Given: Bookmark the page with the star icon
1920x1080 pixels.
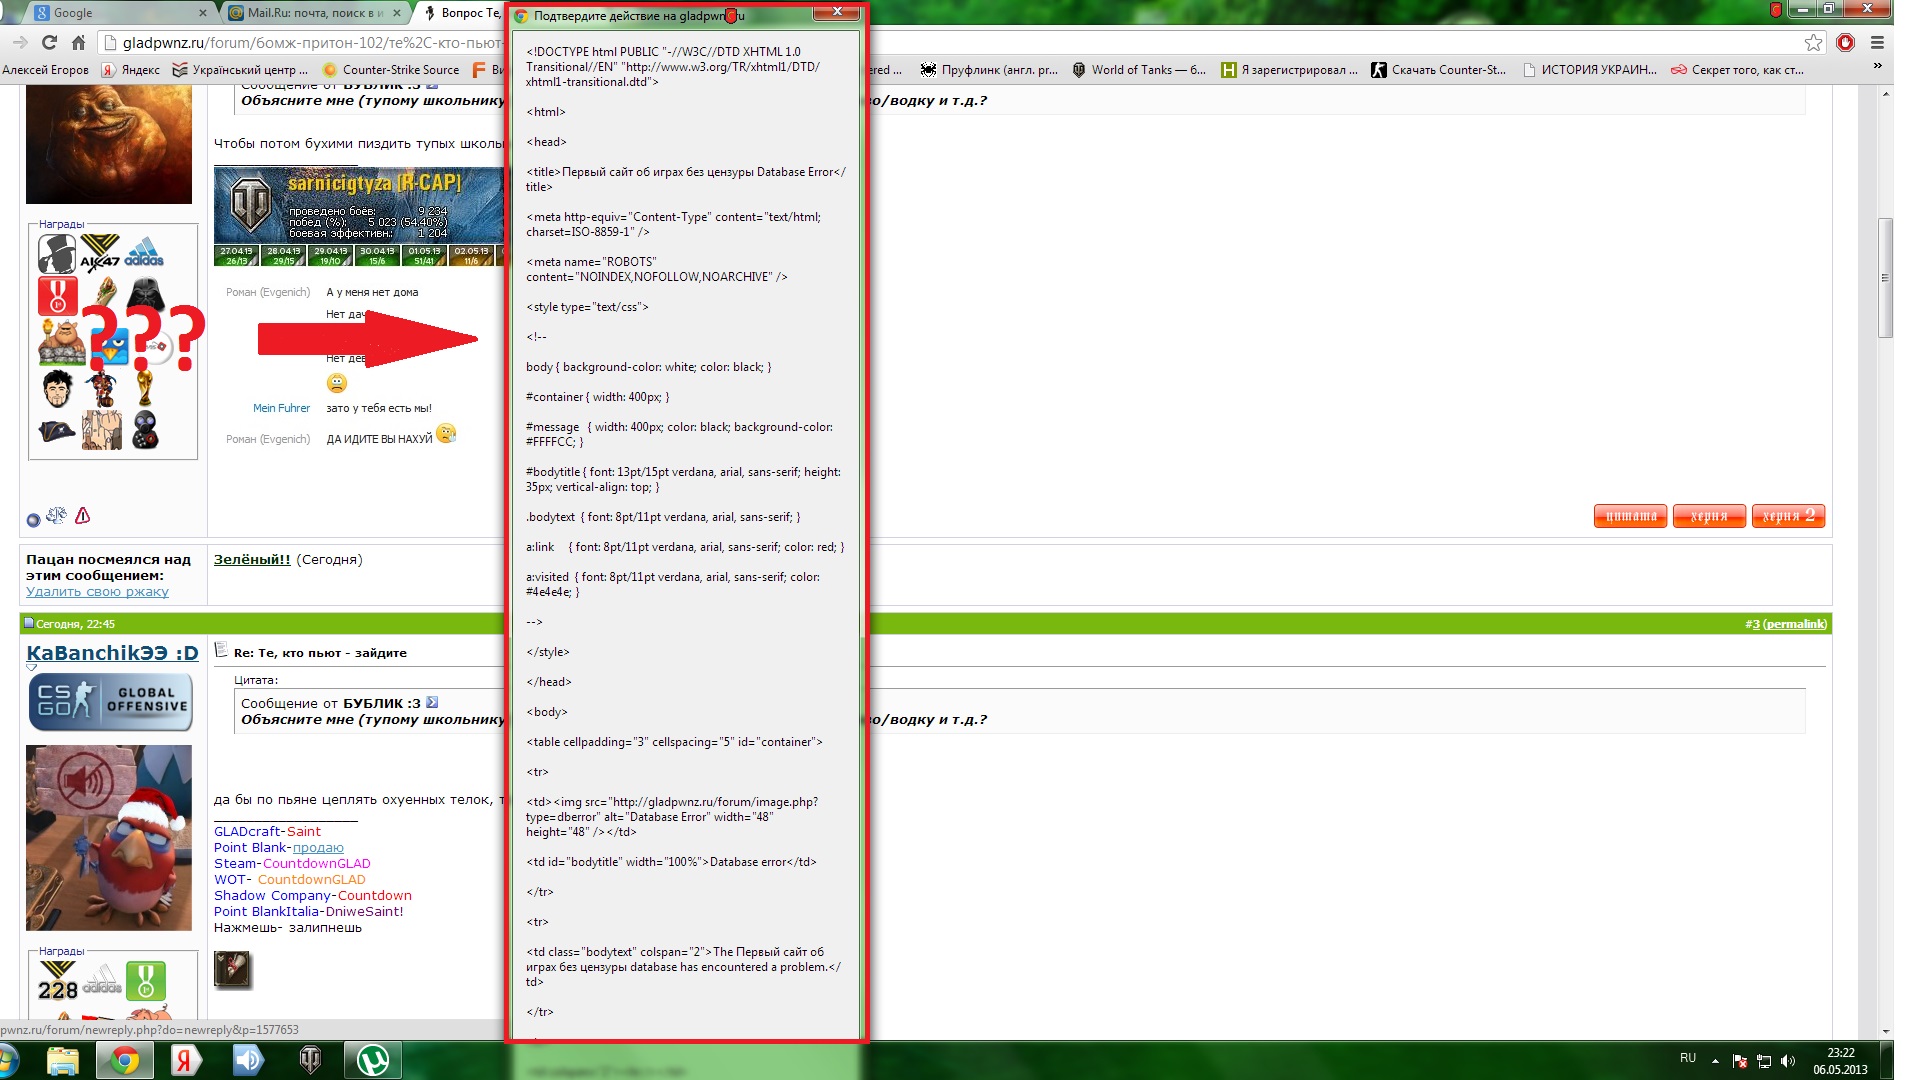Looking at the screenshot, I should pos(1813,42).
